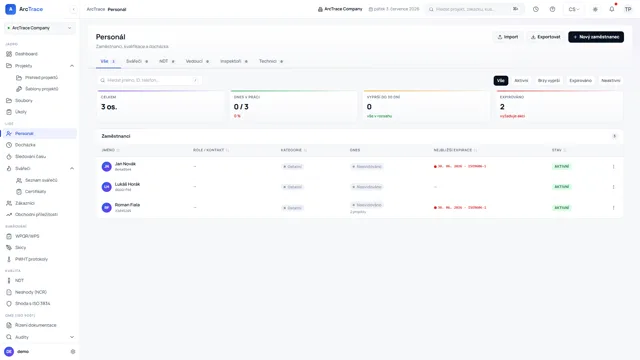Image resolution: width=640 pixels, height=360 pixels.
Task: Click the employee search field
Action: 149,80
